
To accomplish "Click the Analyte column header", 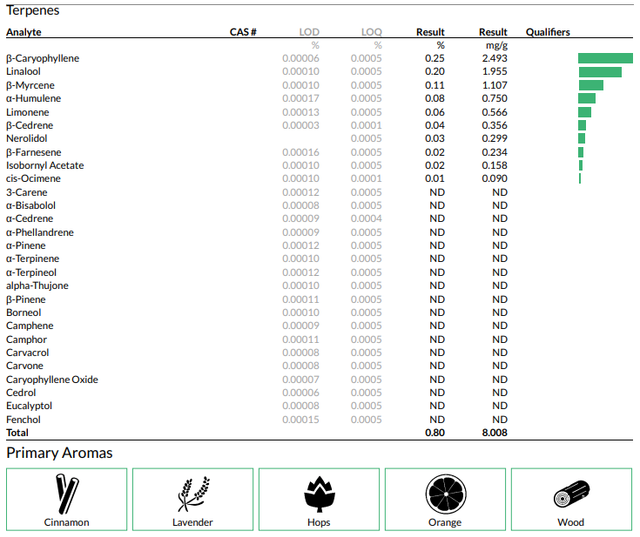I will (24, 32).
